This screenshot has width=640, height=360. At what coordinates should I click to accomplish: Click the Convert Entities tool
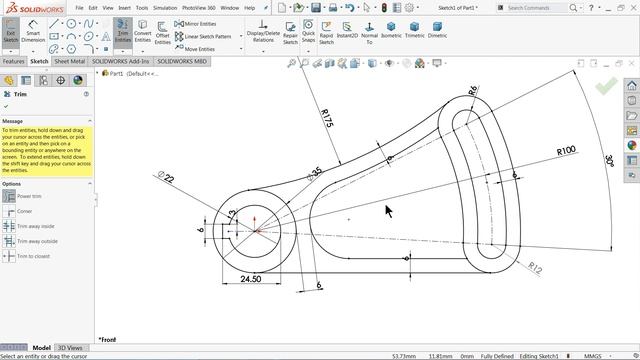pos(142,31)
